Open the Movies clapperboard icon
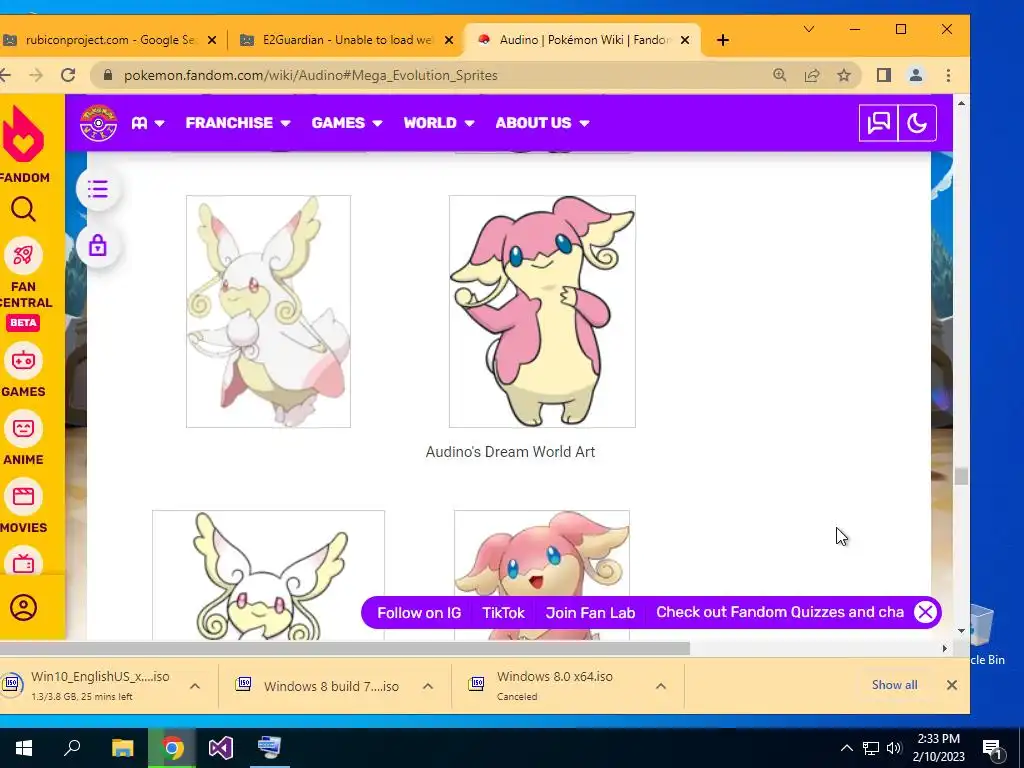 23,496
